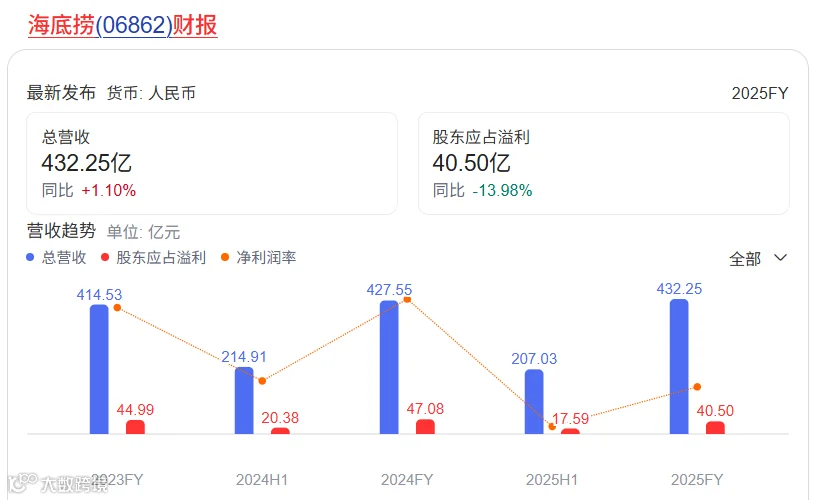Click the 最新发布 heading
Viewport: 821px width, 500px height.
pos(61,93)
